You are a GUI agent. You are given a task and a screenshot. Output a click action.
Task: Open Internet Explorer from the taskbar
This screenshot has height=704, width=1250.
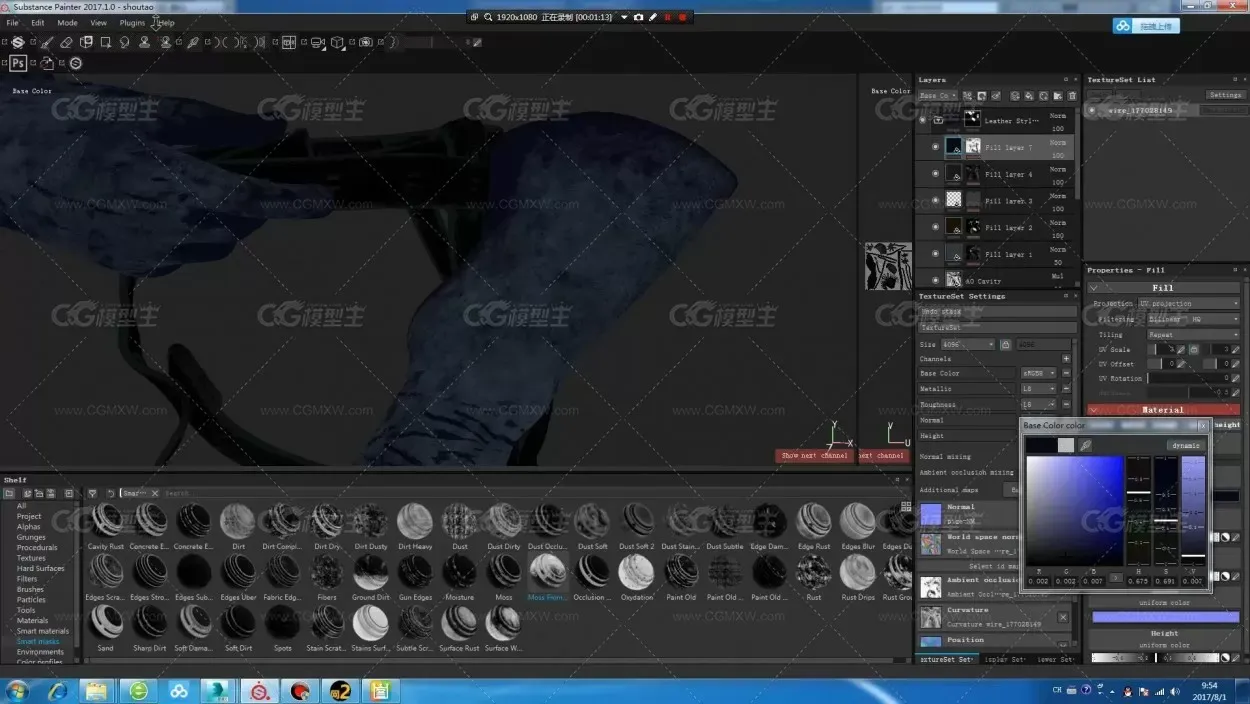pyautogui.click(x=56, y=691)
